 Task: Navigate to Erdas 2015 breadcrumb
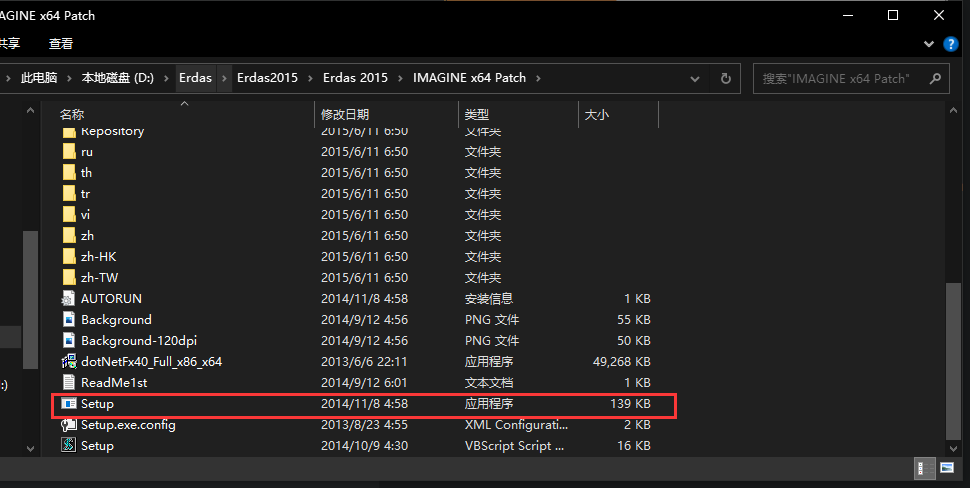point(356,78)
